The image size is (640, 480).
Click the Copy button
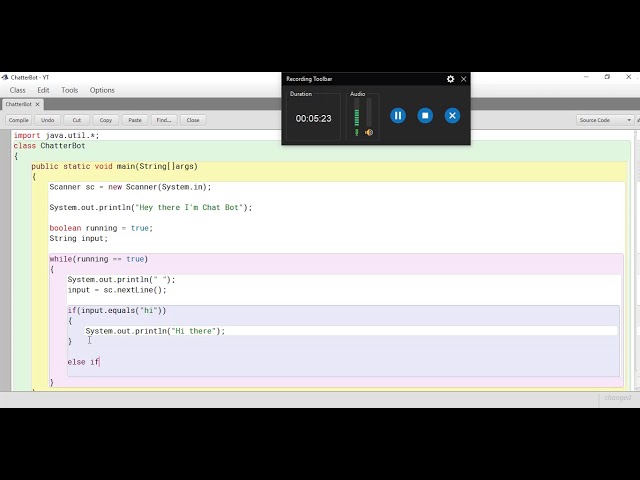tap(106, 120)
